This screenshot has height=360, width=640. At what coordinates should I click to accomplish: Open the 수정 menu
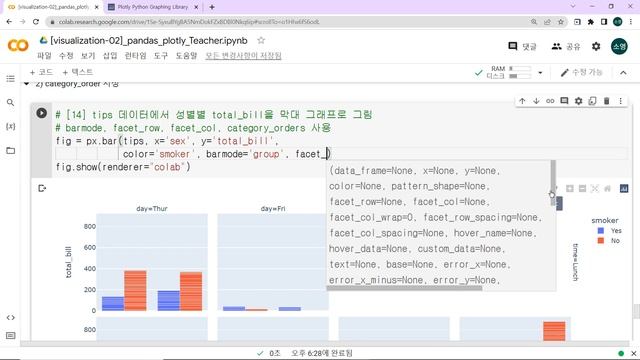[x=66, y=56]
